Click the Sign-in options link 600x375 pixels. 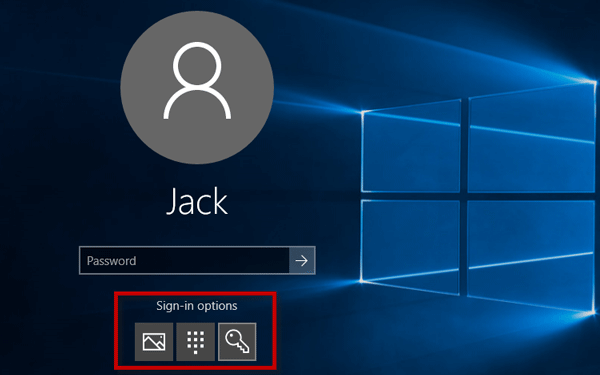pos(197,306)
